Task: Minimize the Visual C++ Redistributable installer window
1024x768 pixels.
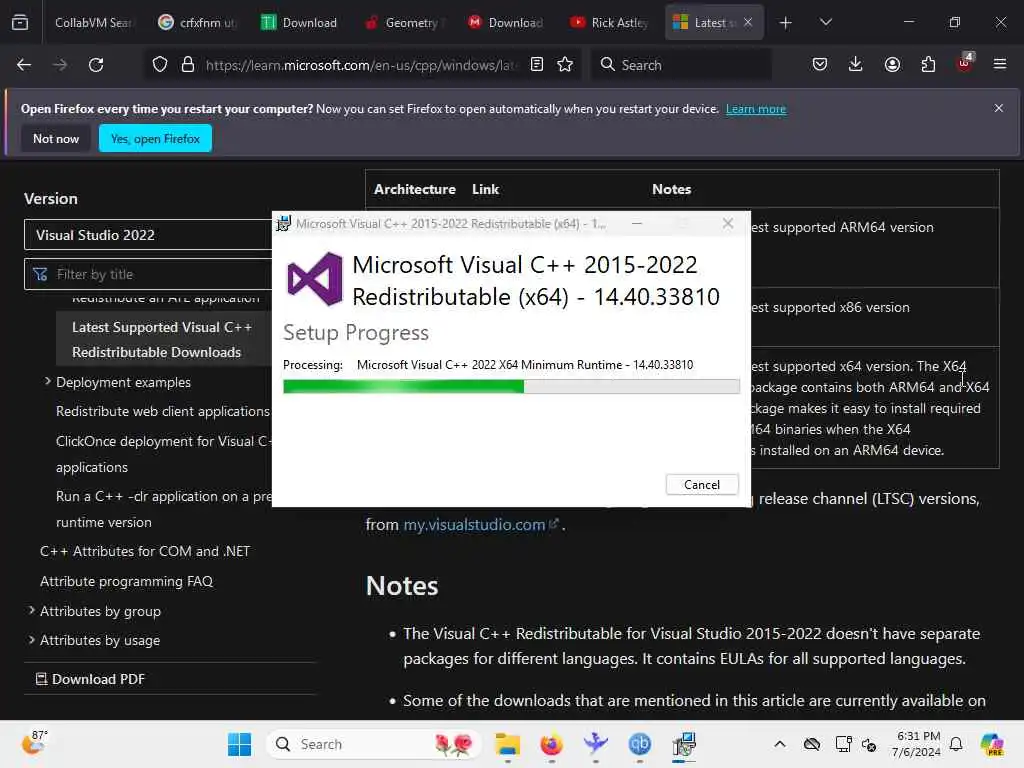Action: [637, 223]
